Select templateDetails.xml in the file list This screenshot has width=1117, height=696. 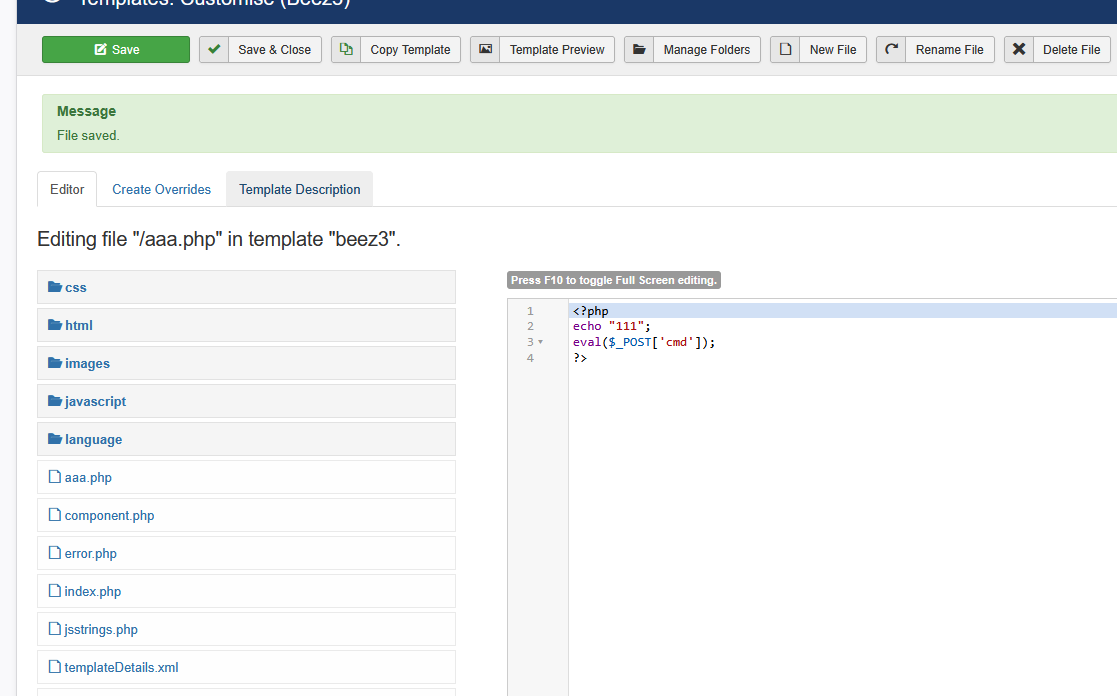click(121, 668)
